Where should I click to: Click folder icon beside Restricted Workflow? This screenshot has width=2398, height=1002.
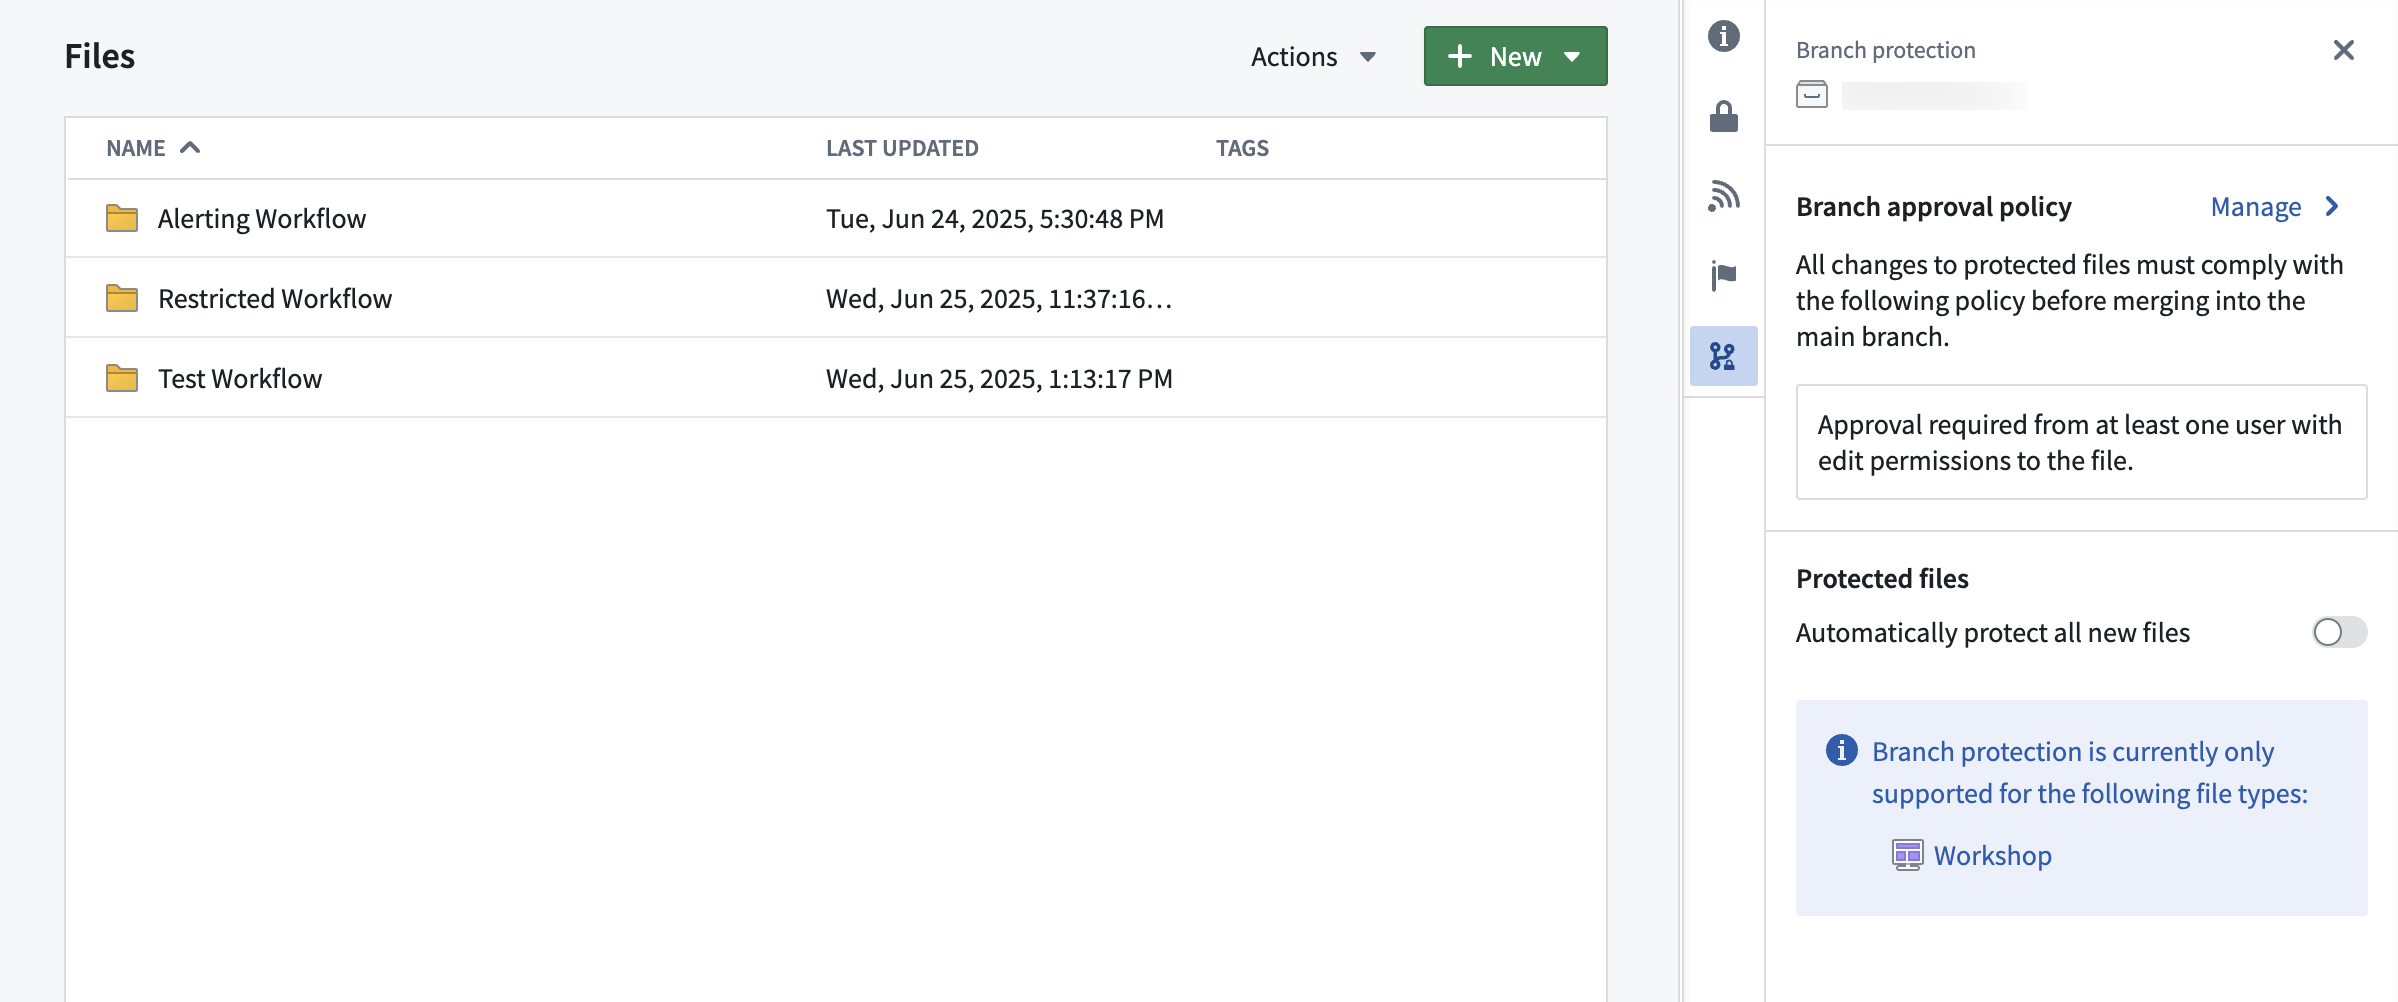pyautogui.click(x=122, y=297)
